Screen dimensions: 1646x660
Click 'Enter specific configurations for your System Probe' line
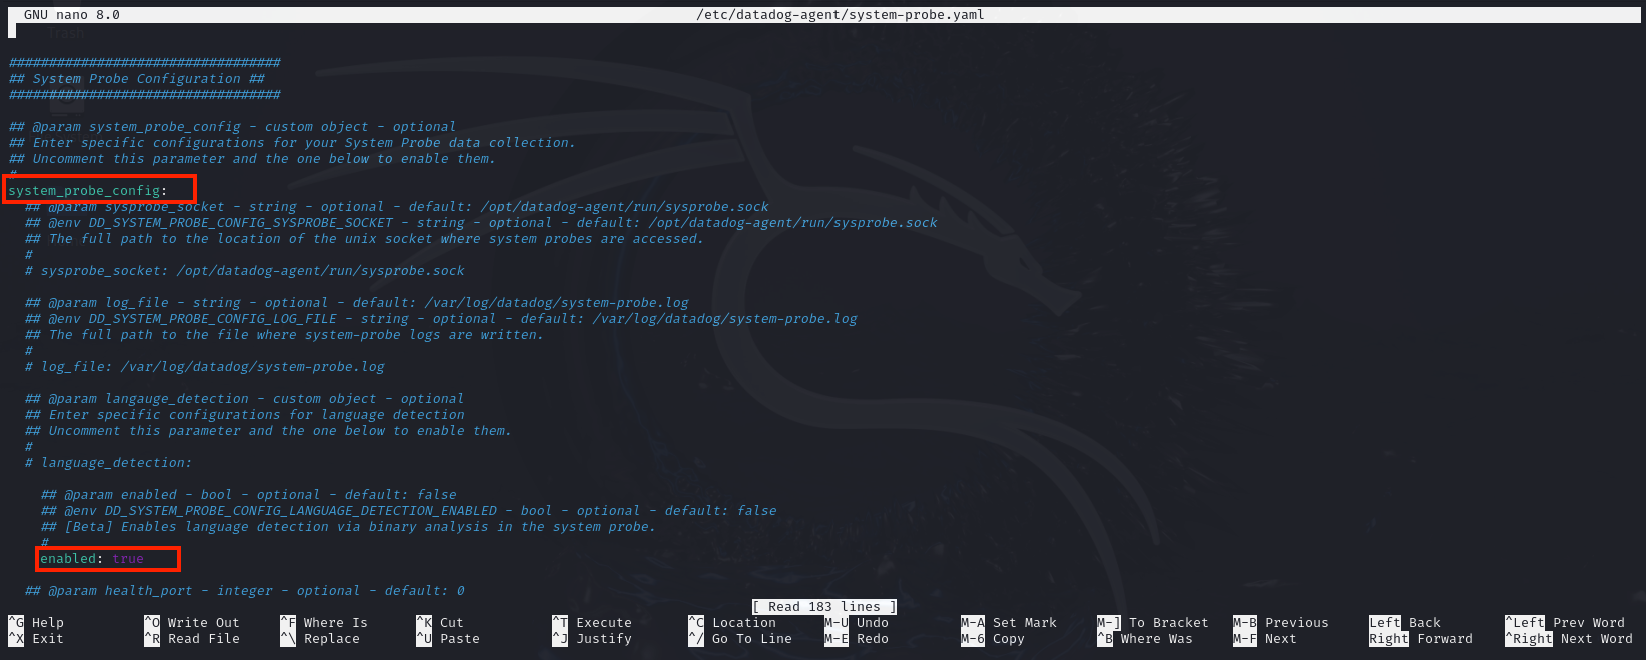pyautogui.click(x=292, y=143)
